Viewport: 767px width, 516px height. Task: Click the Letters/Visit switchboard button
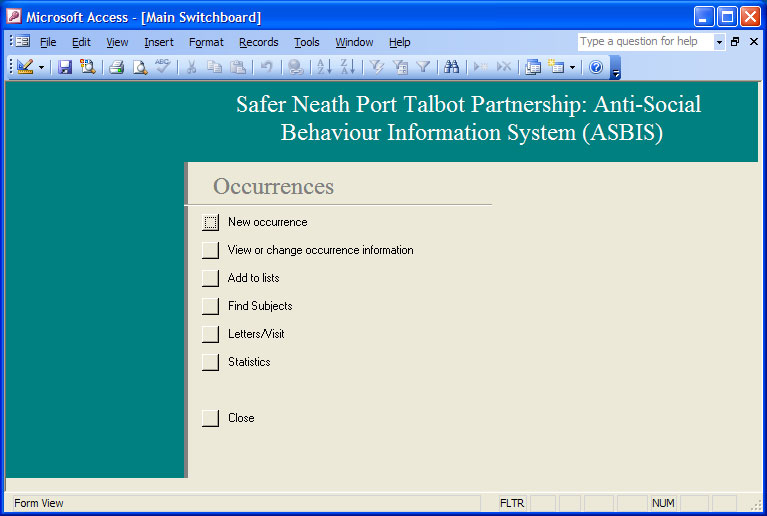[210, 334]
